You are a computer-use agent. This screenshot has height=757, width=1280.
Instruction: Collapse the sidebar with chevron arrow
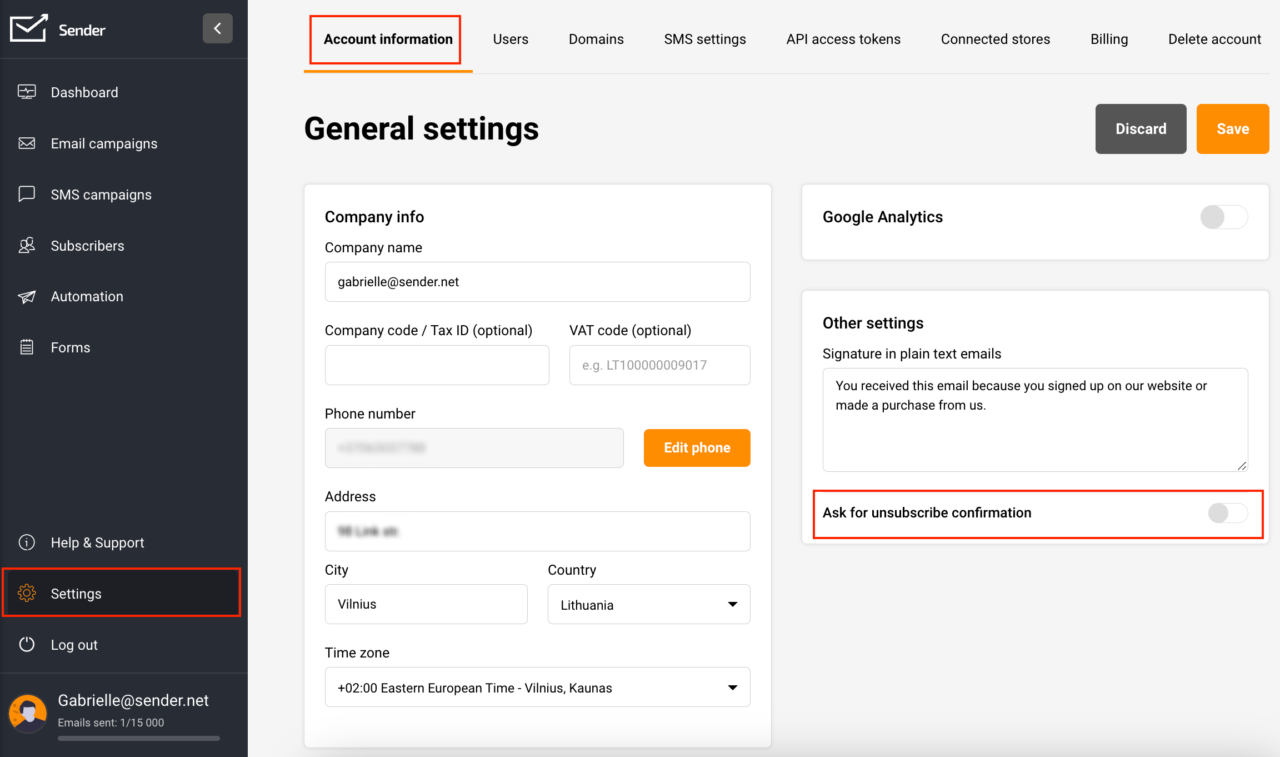tap(217, 28)
